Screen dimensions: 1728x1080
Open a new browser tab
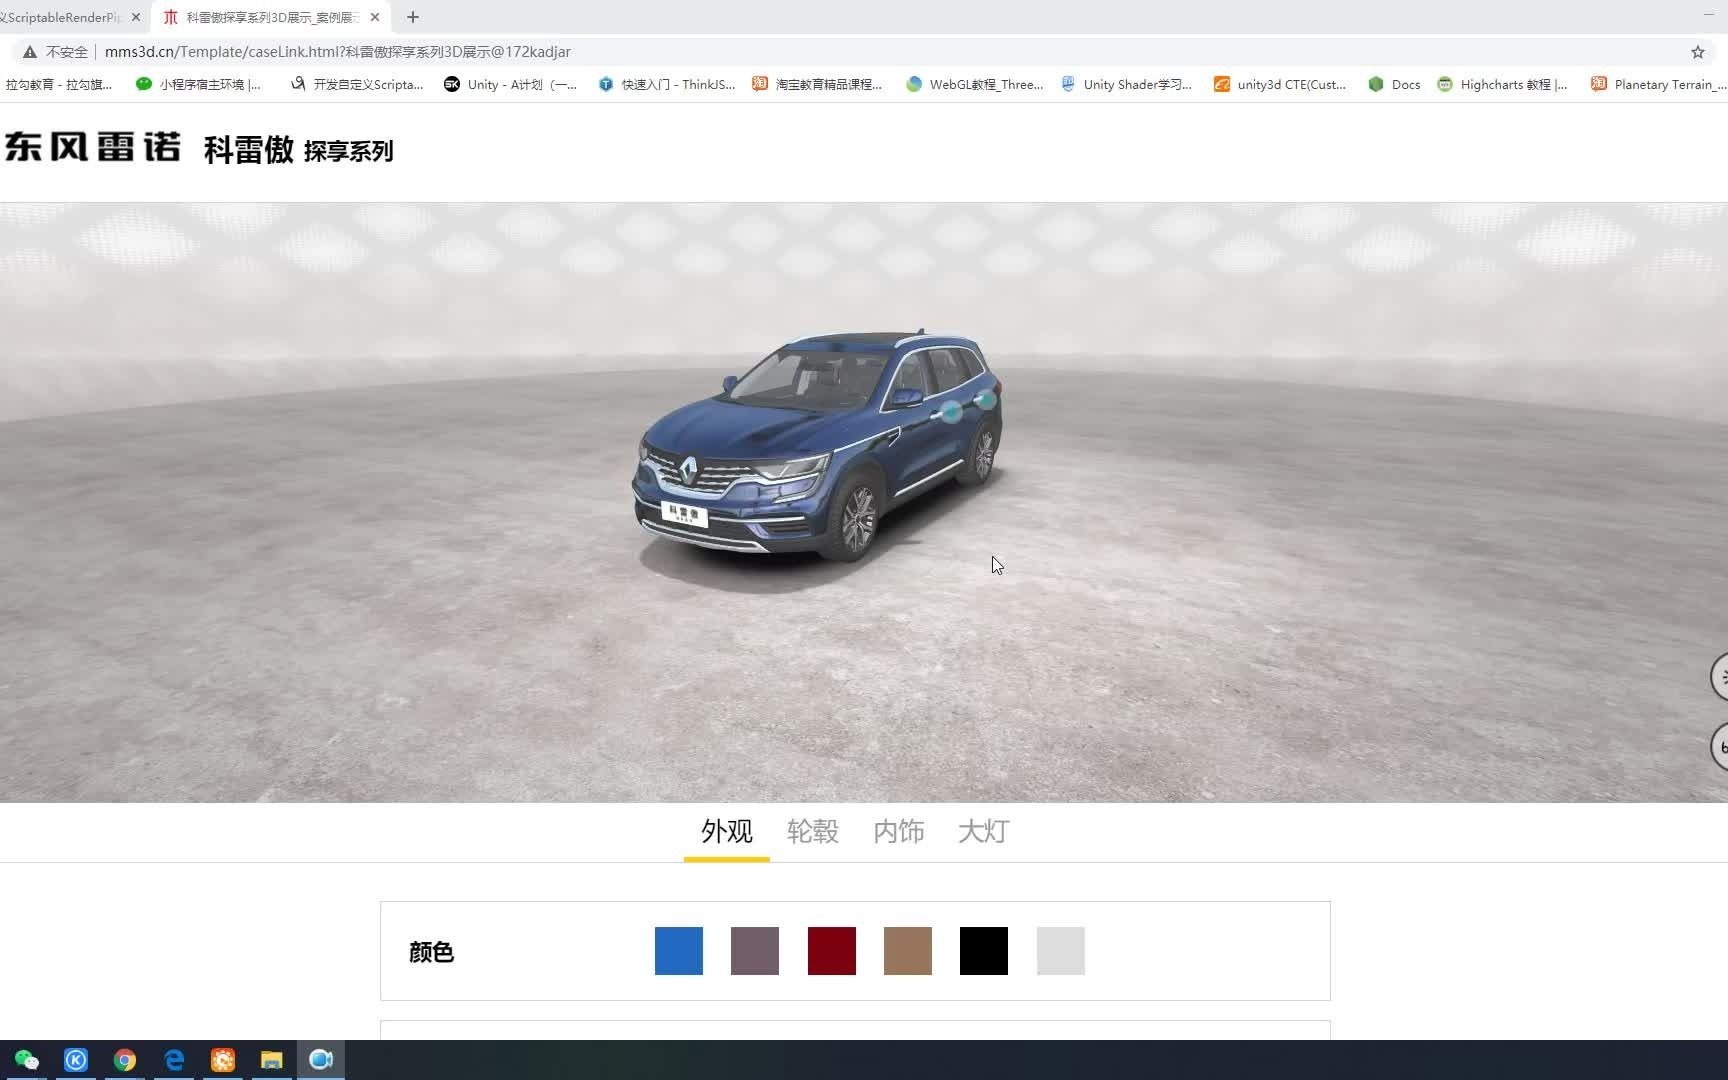tap(413, 17)
